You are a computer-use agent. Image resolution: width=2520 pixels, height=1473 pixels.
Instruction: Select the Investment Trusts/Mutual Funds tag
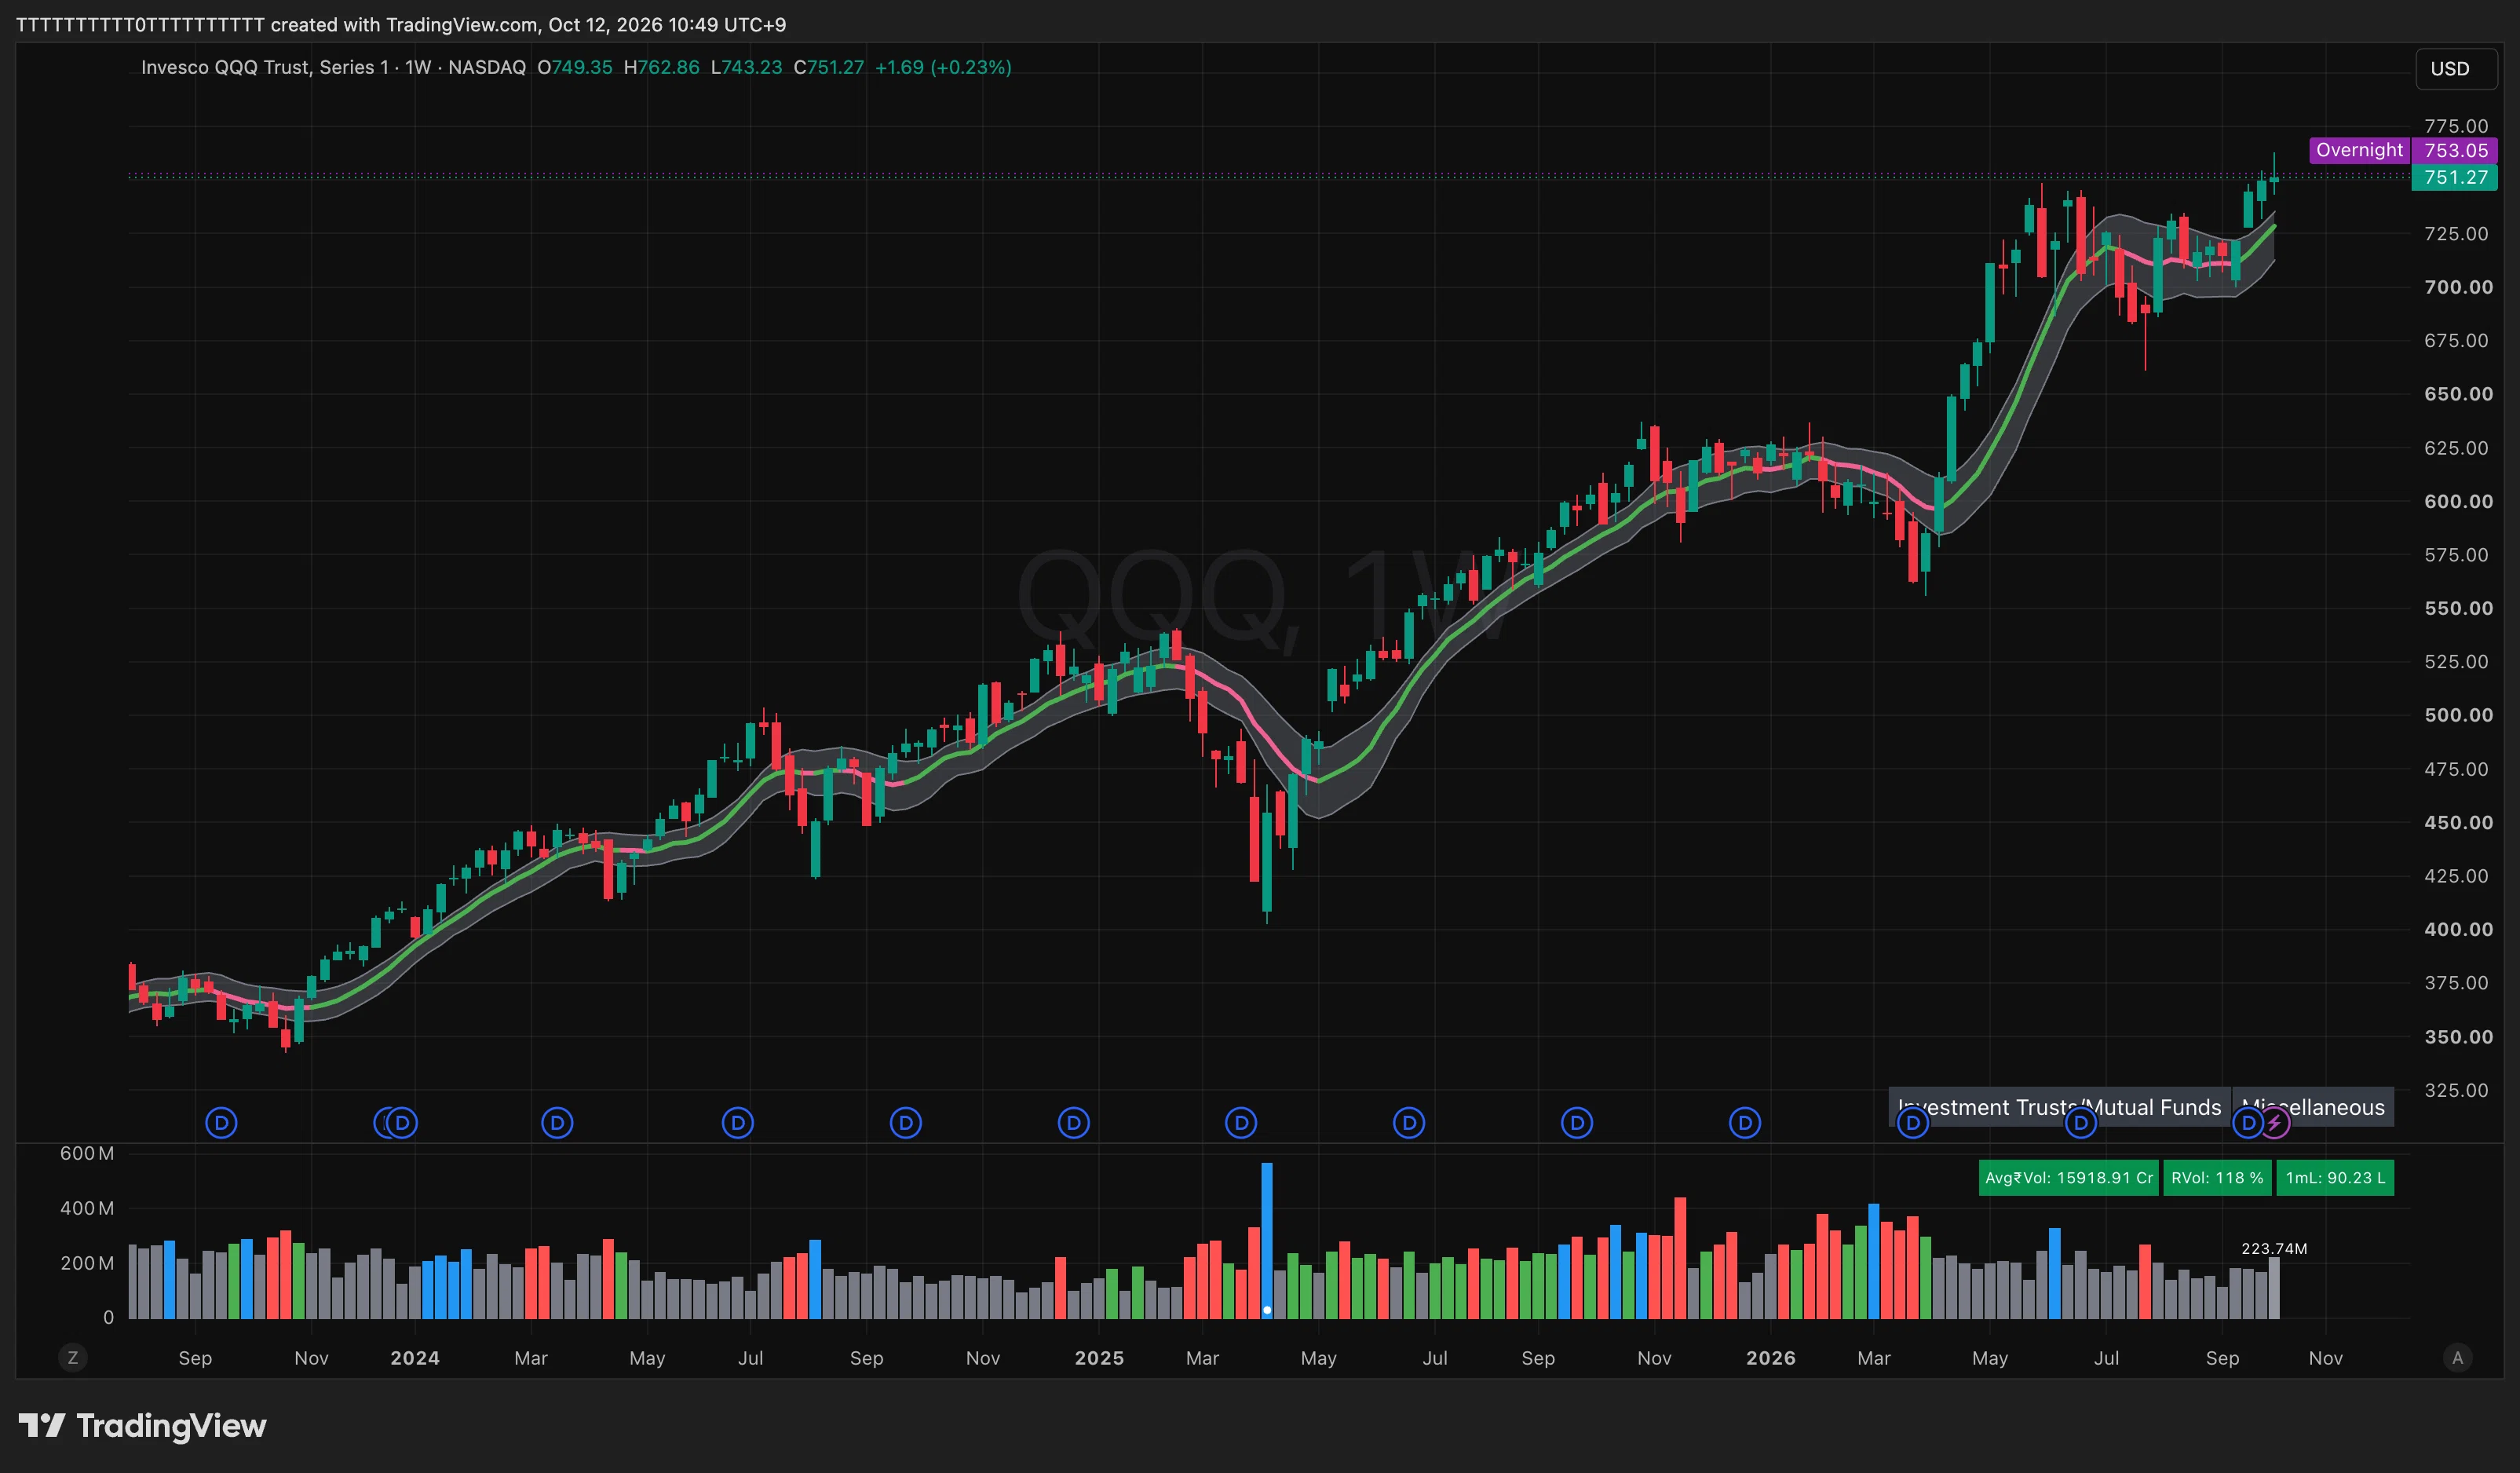2059,1107
